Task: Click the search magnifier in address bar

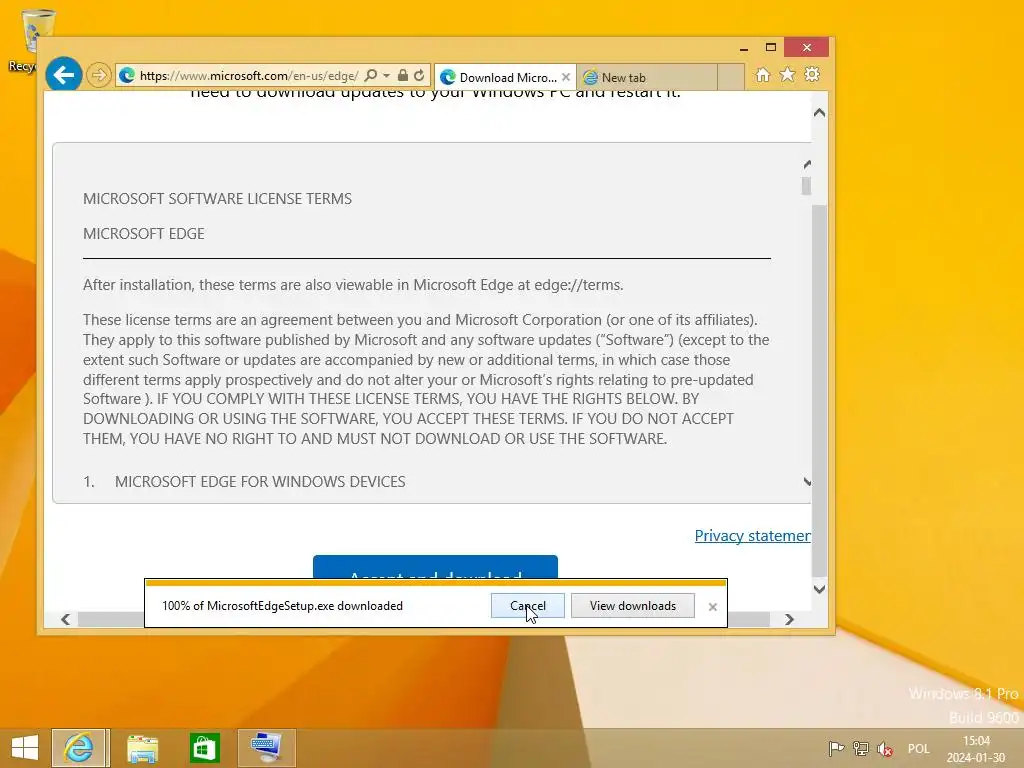Action: pyautogui.click(x=370, y=75)
